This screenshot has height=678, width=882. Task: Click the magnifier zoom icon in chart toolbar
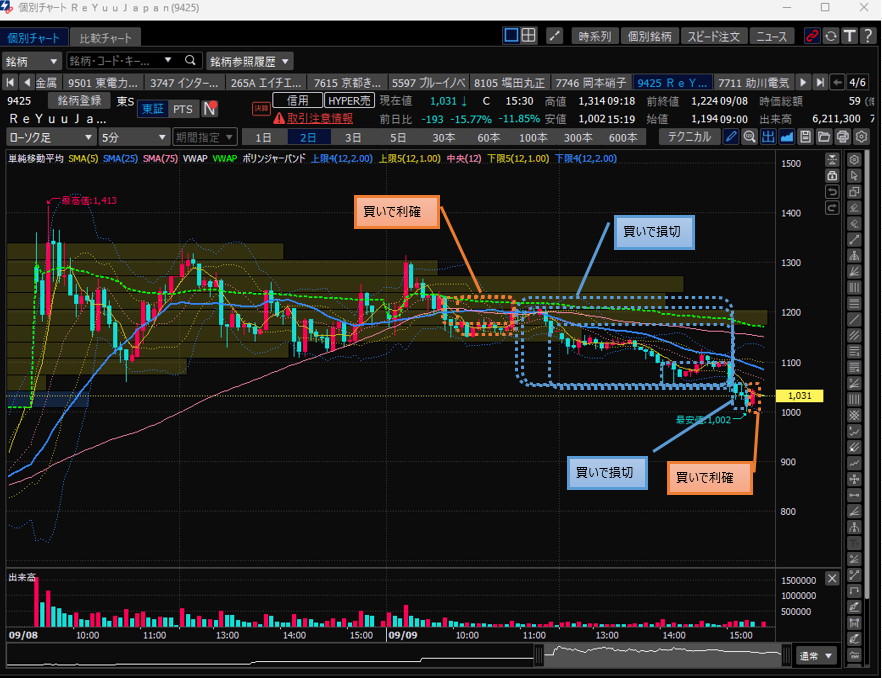coord(749,137)
